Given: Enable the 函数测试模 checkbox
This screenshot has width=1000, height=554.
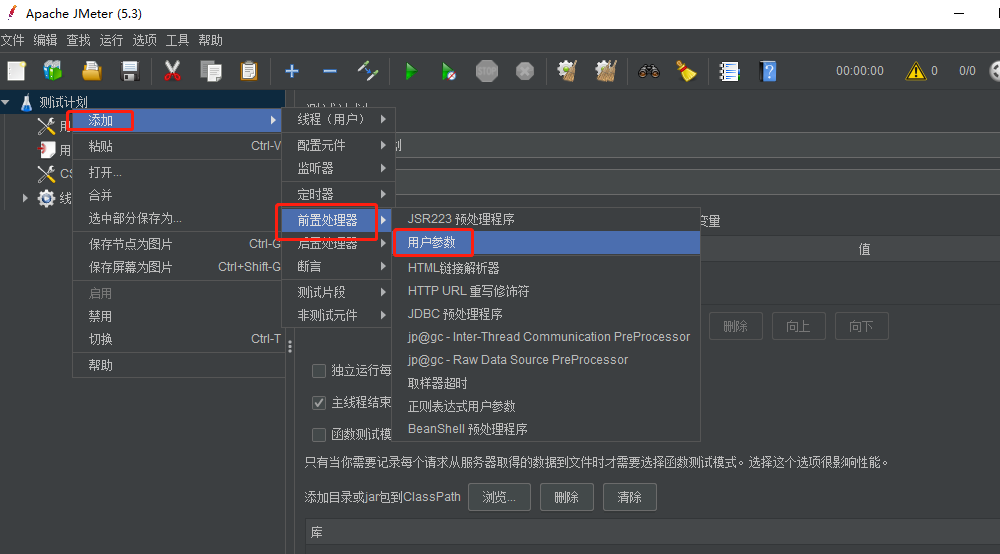Looking at the screenshot, I should point(319,434).
